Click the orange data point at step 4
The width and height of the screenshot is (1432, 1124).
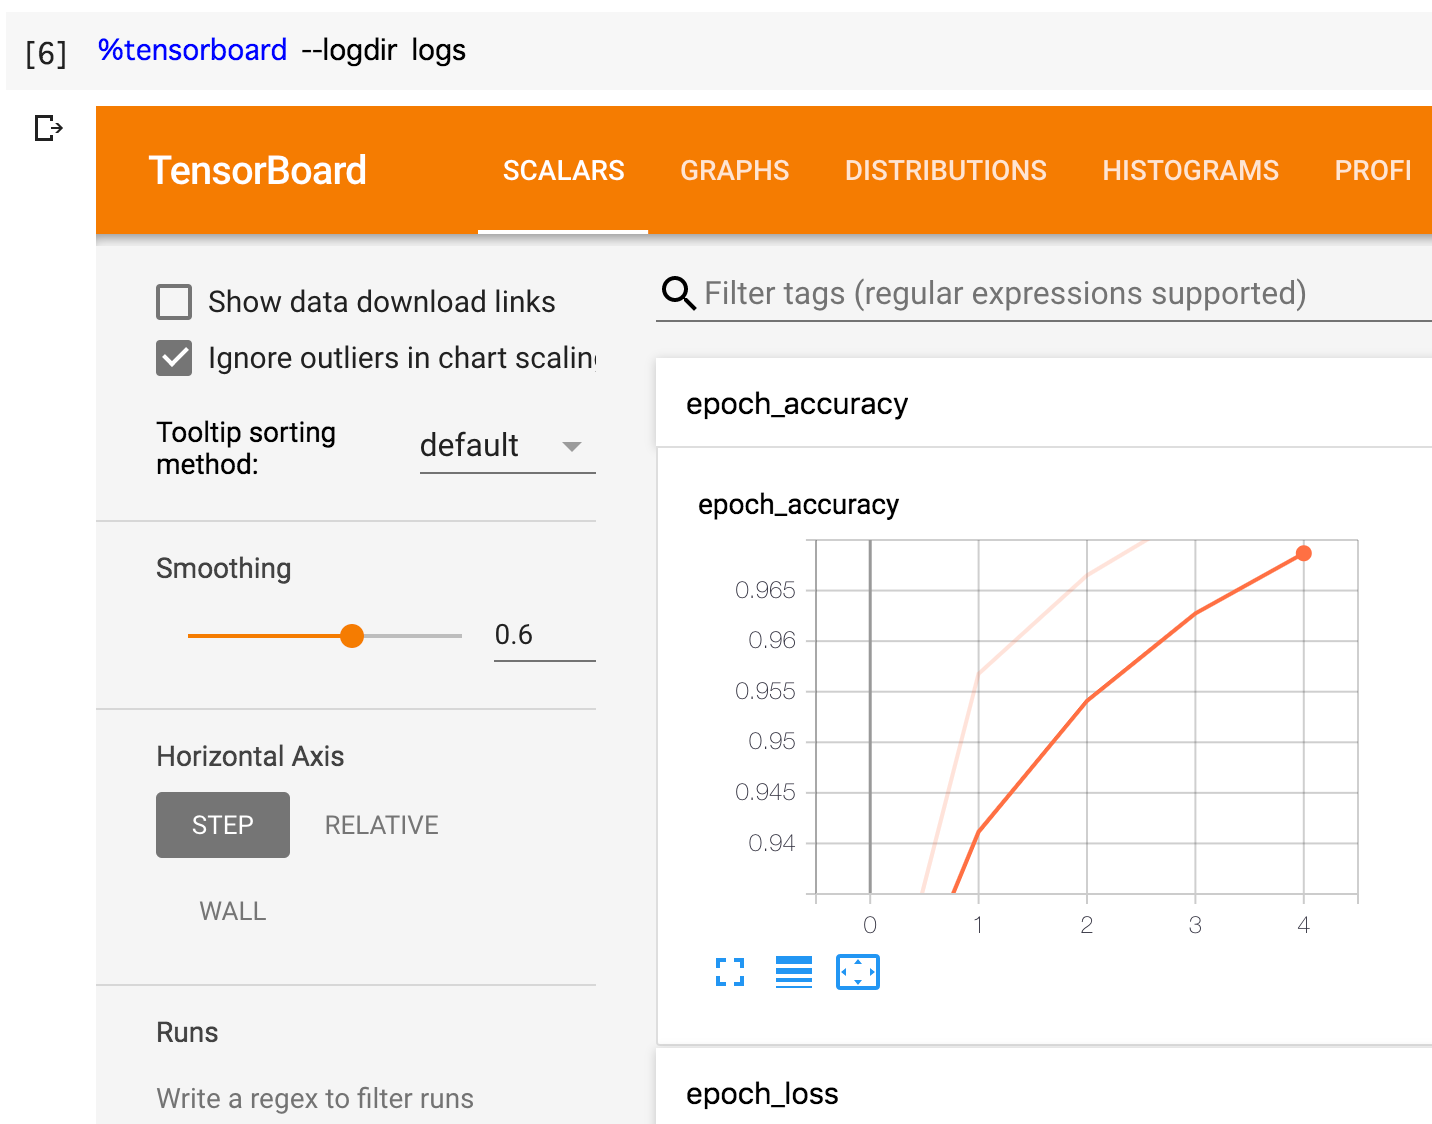tap(1303, 553)
